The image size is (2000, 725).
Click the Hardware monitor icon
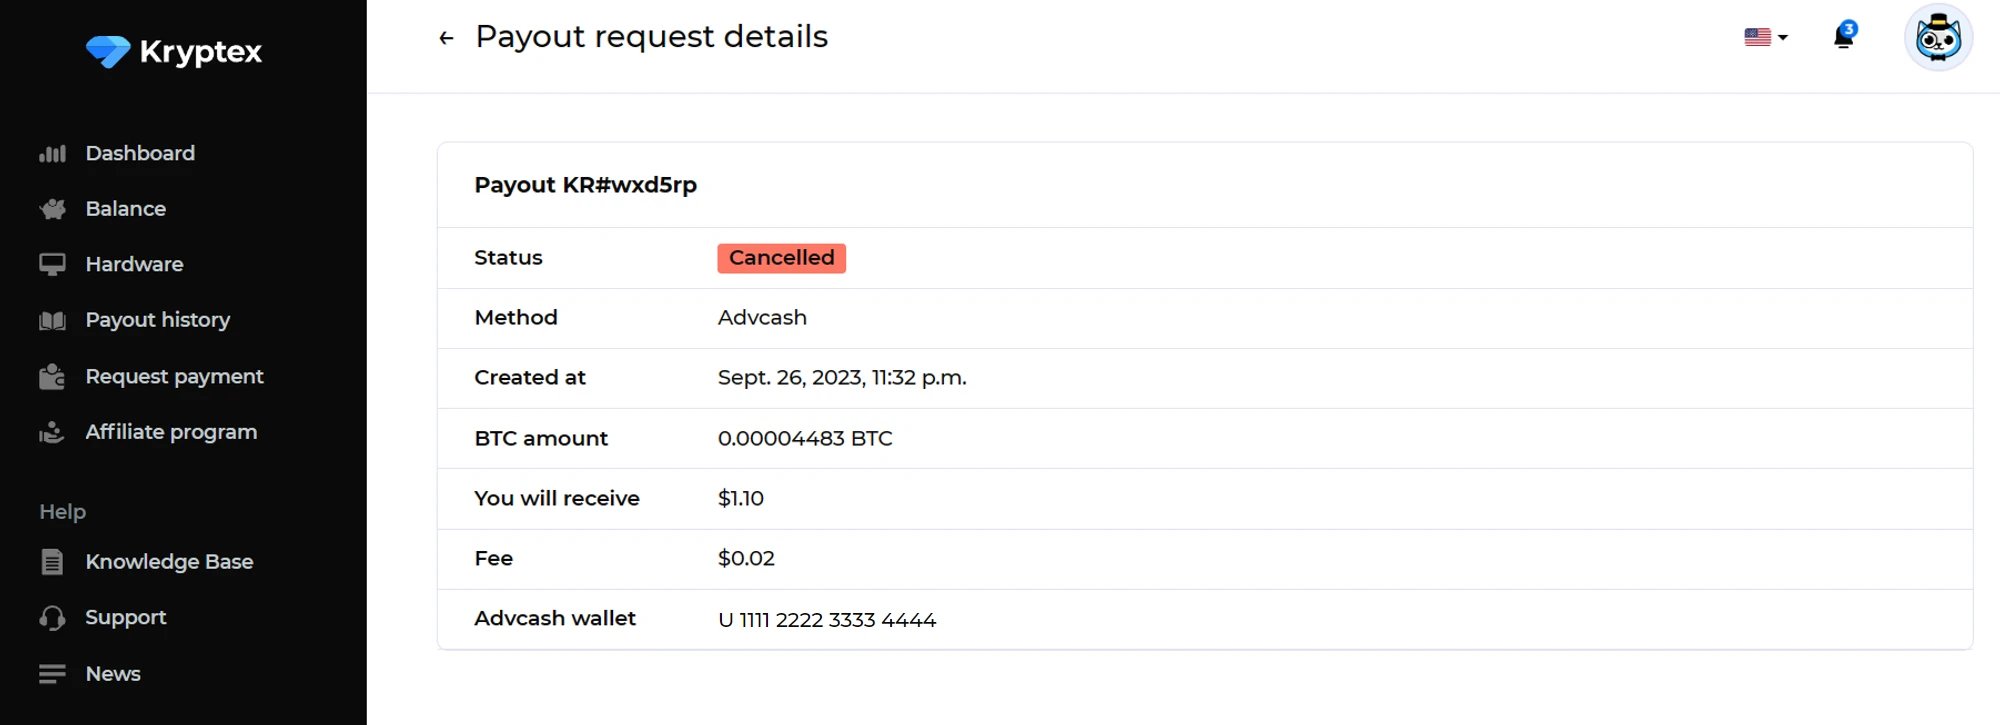click(x=52, y=264)
